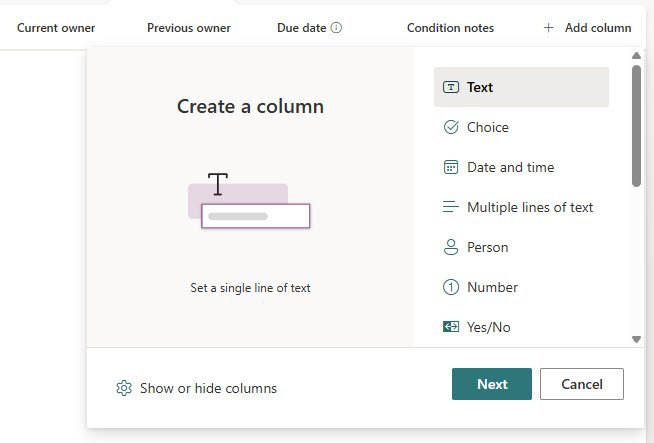The image size is (654, 443).
Task: Click the Due date info icon
Action: pos(336,28)
